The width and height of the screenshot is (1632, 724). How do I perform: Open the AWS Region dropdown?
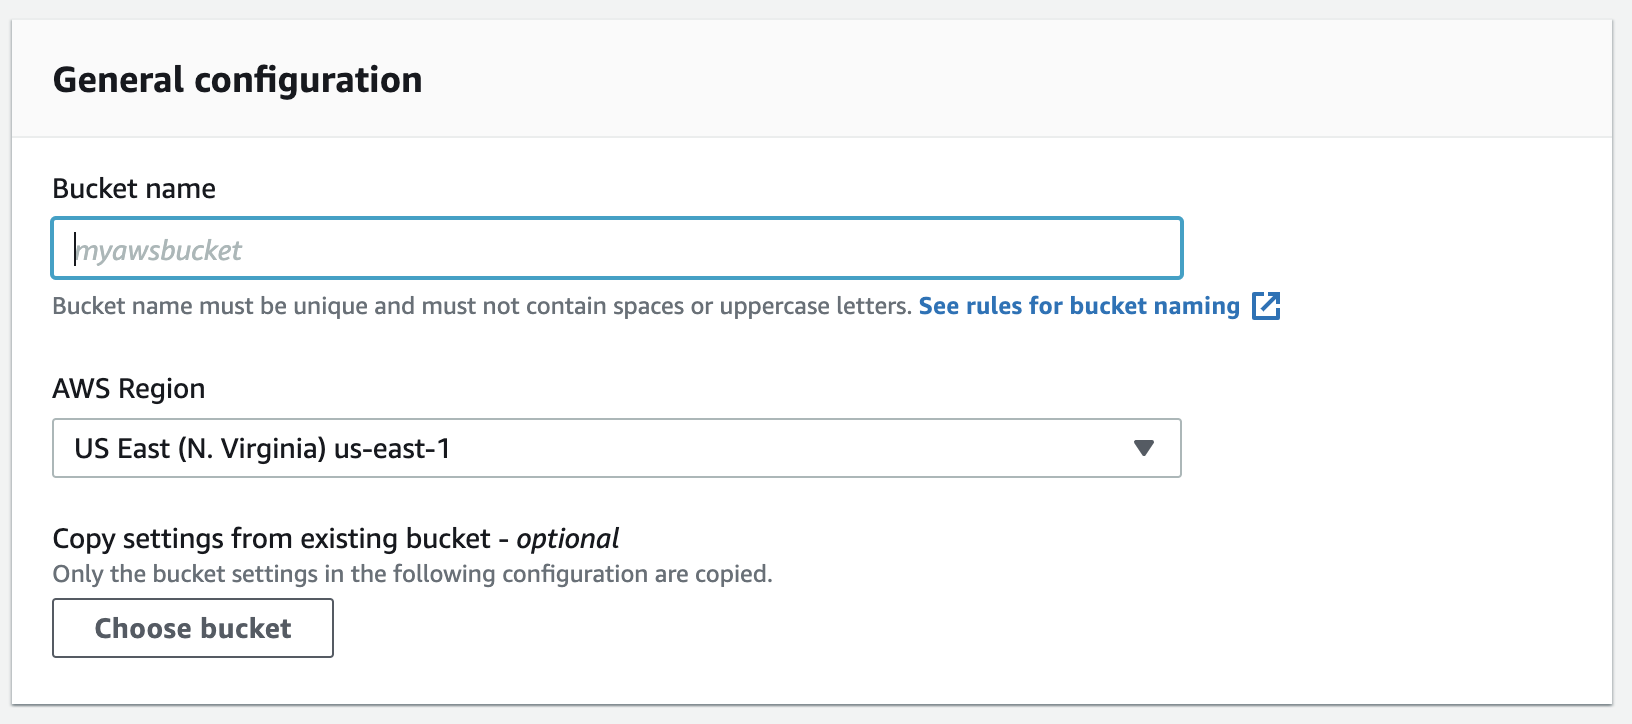(x=617, y=448)
